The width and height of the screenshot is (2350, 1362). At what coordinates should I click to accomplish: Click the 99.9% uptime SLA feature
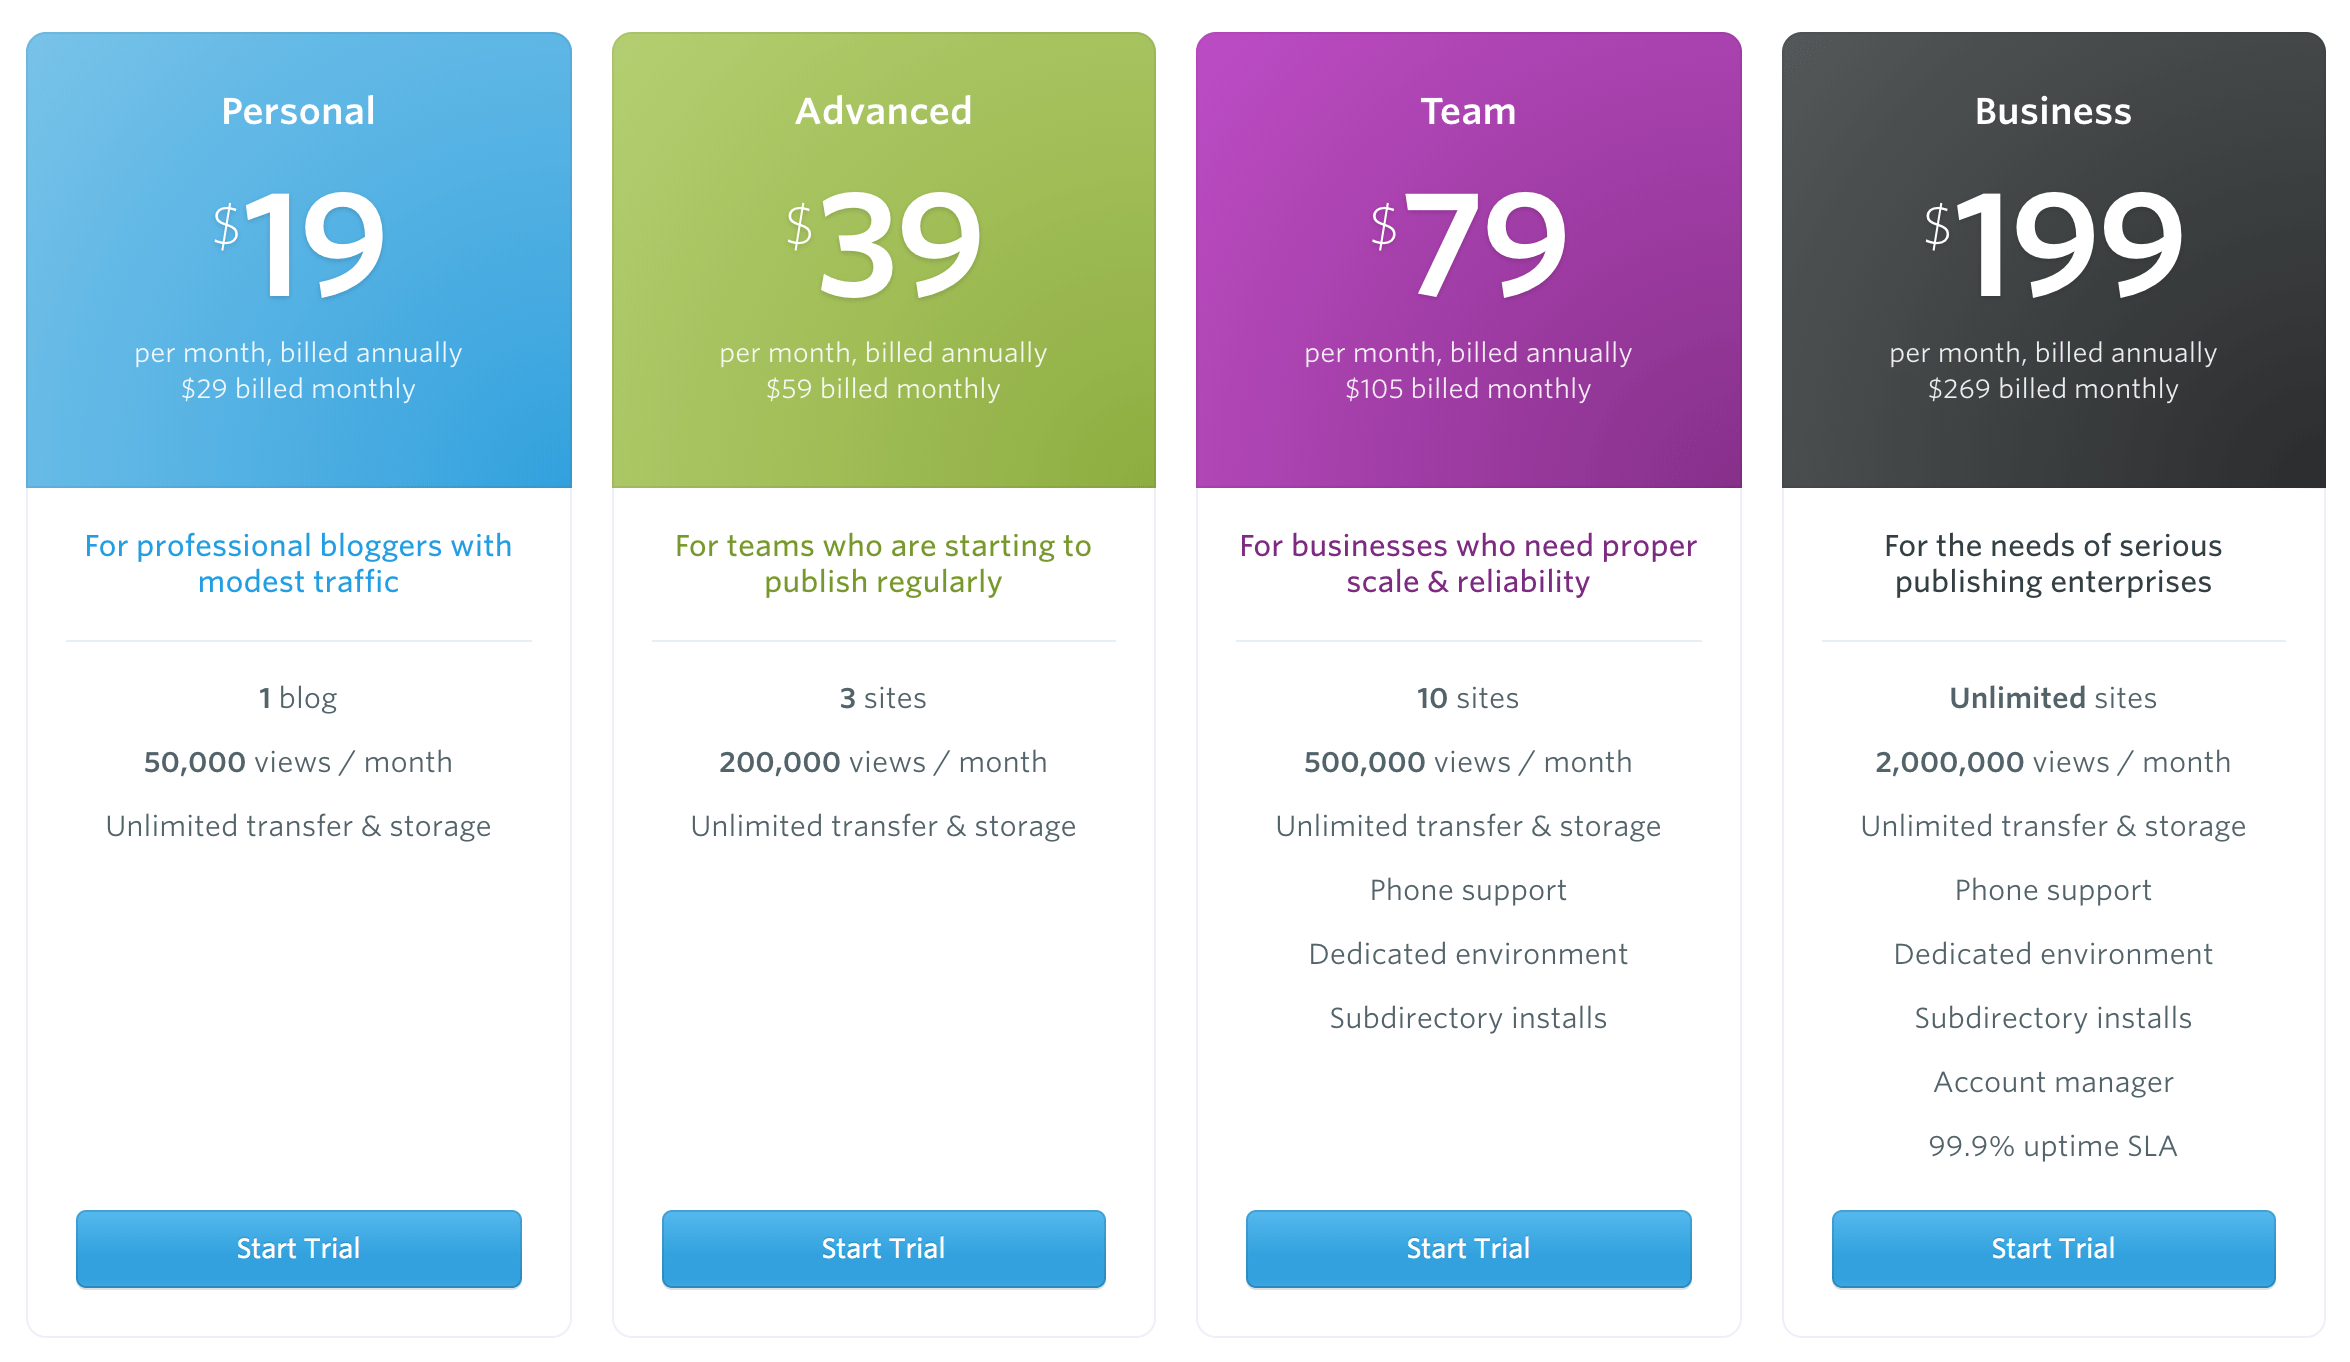2053,1146
